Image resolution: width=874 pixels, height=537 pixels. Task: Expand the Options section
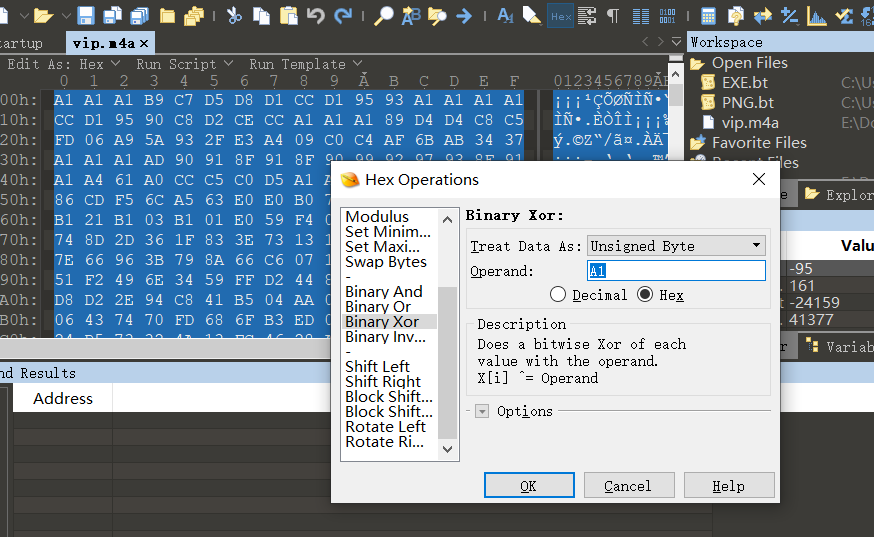coord(482,412)
